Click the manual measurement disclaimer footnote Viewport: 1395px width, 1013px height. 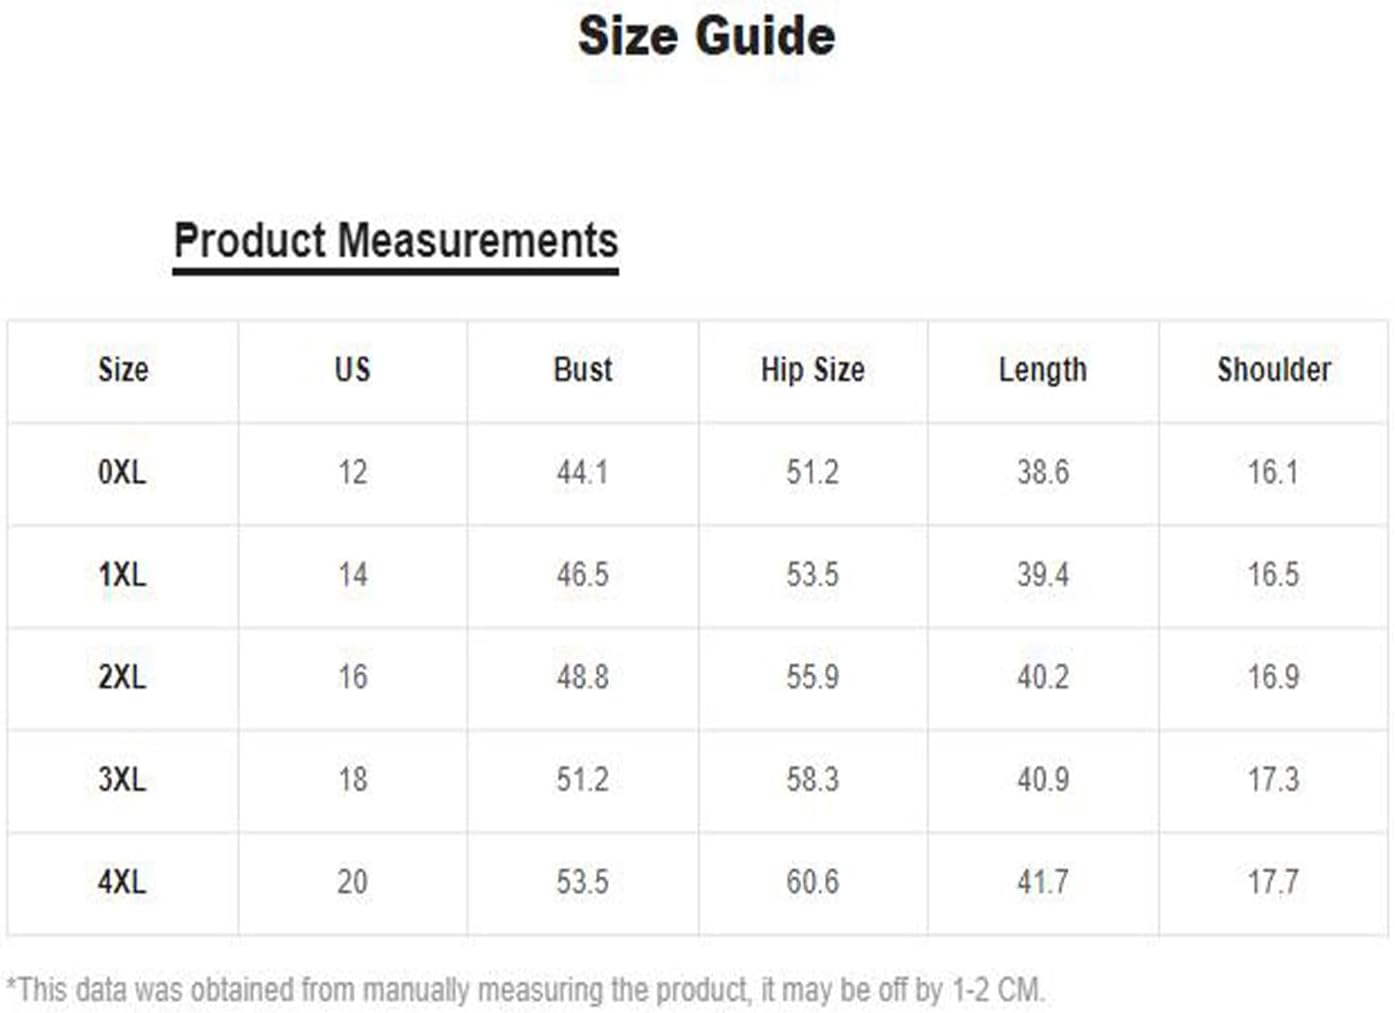point(525,990)
